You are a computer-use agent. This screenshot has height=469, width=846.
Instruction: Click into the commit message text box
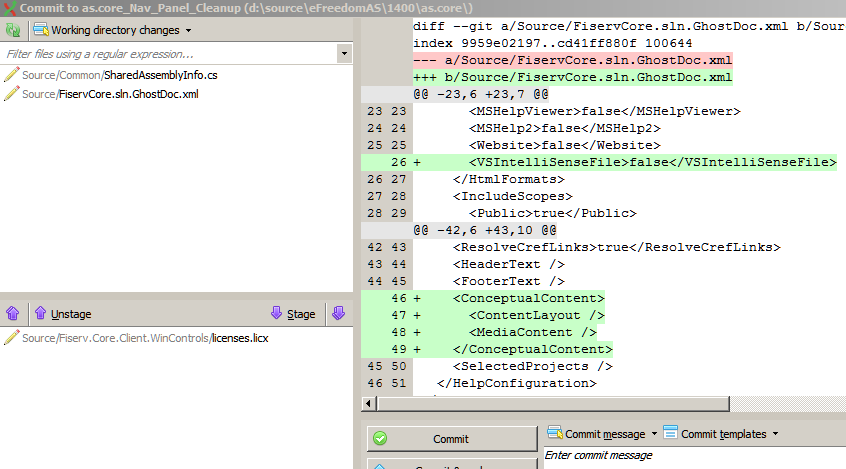[x=695, y=458]
